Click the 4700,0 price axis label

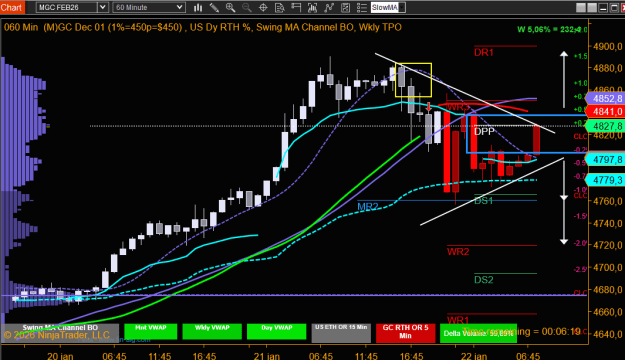pos(608,267)
